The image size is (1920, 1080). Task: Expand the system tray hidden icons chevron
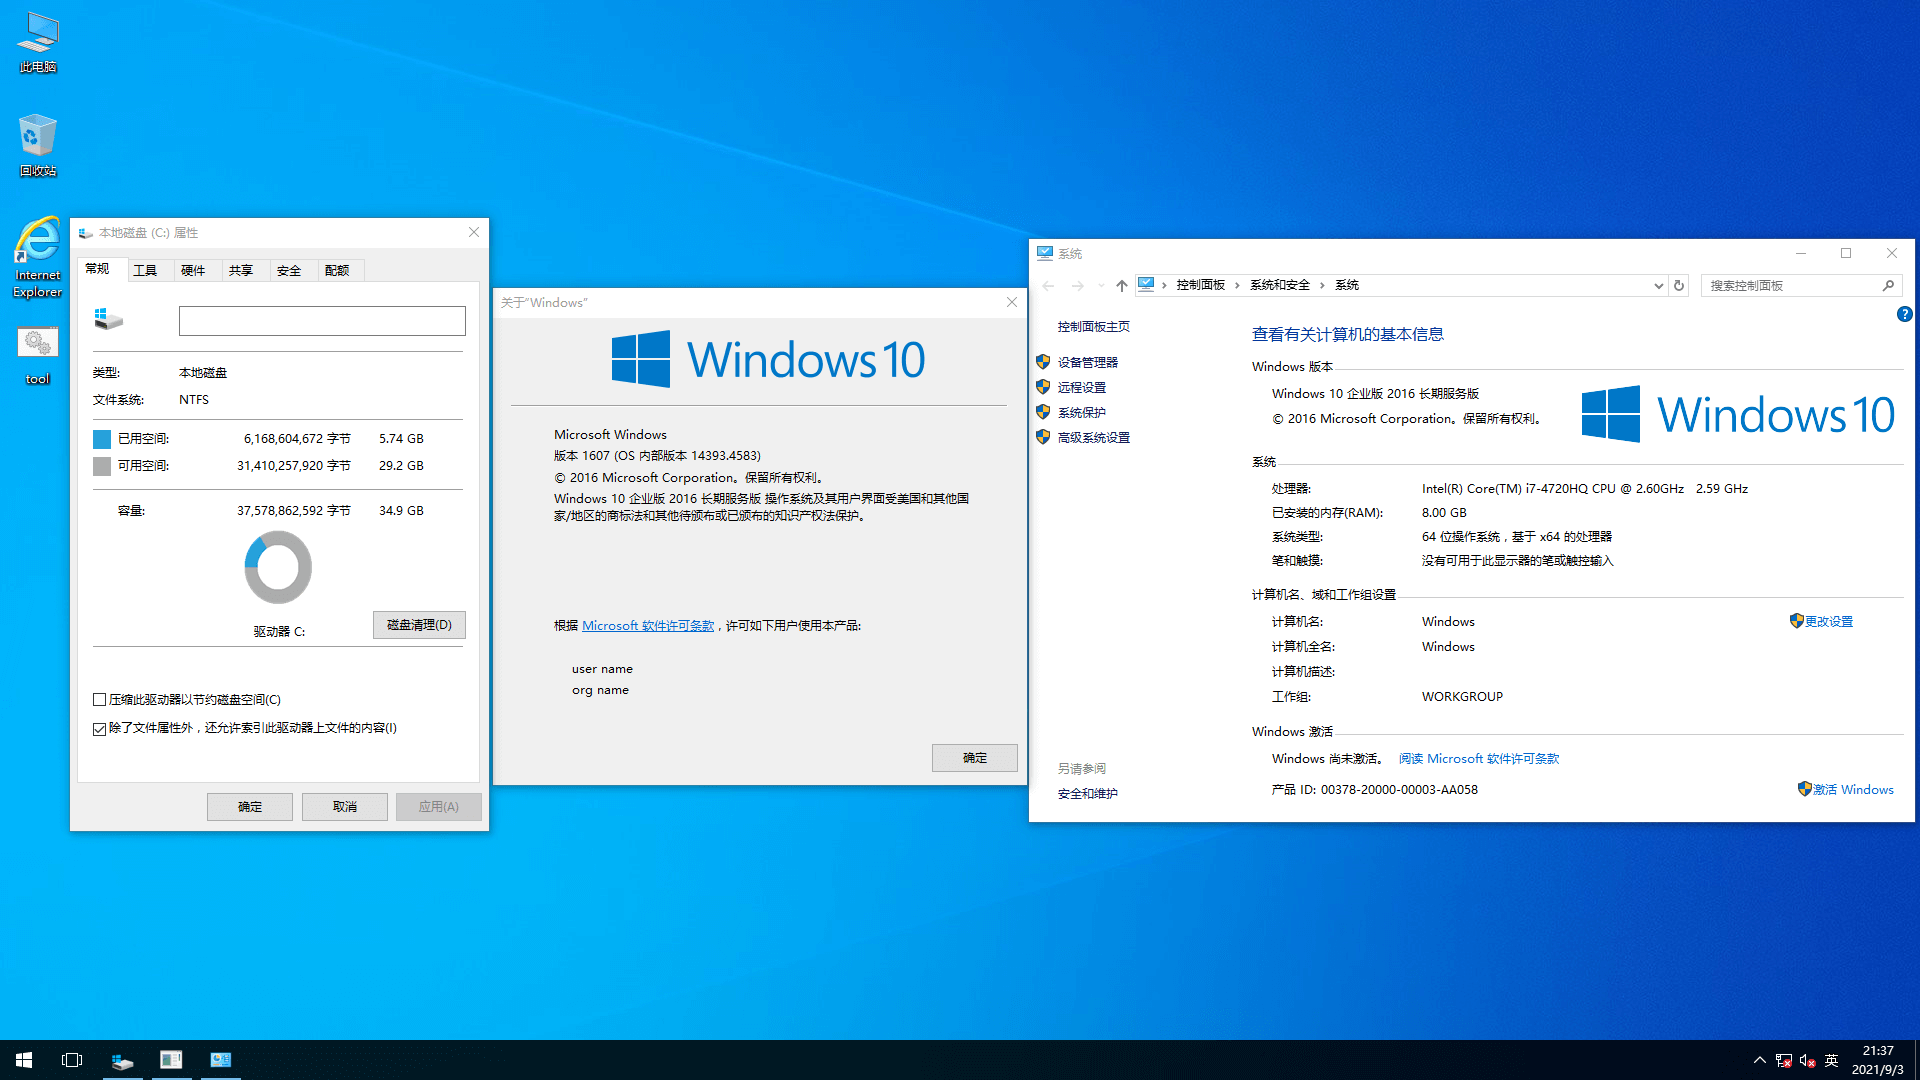(1759, 1060)
